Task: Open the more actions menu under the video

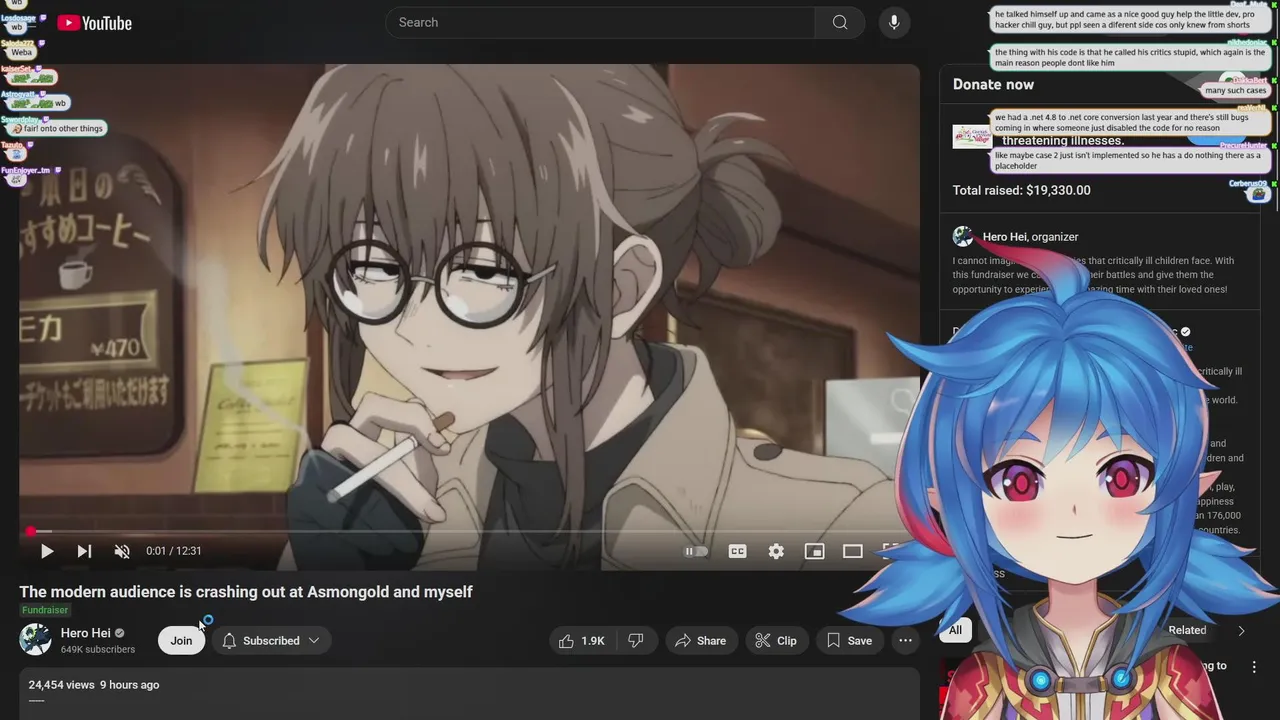Action: click(906, 641)
